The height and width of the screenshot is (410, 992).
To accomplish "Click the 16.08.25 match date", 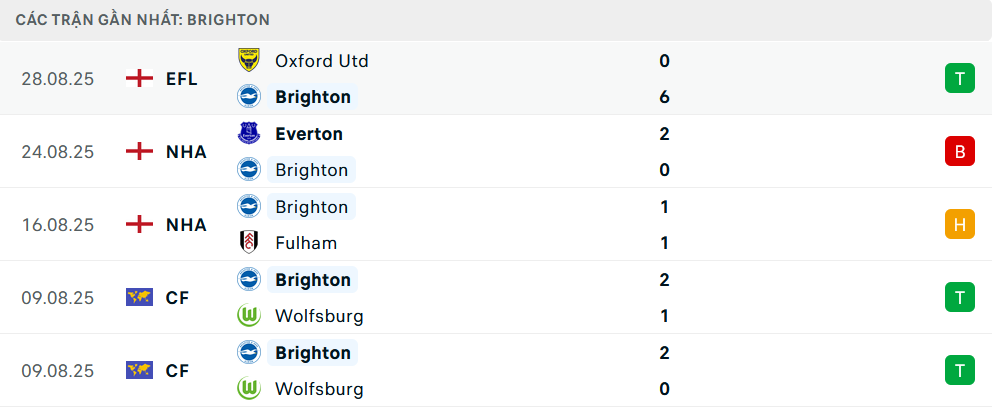I will (58, 225).
